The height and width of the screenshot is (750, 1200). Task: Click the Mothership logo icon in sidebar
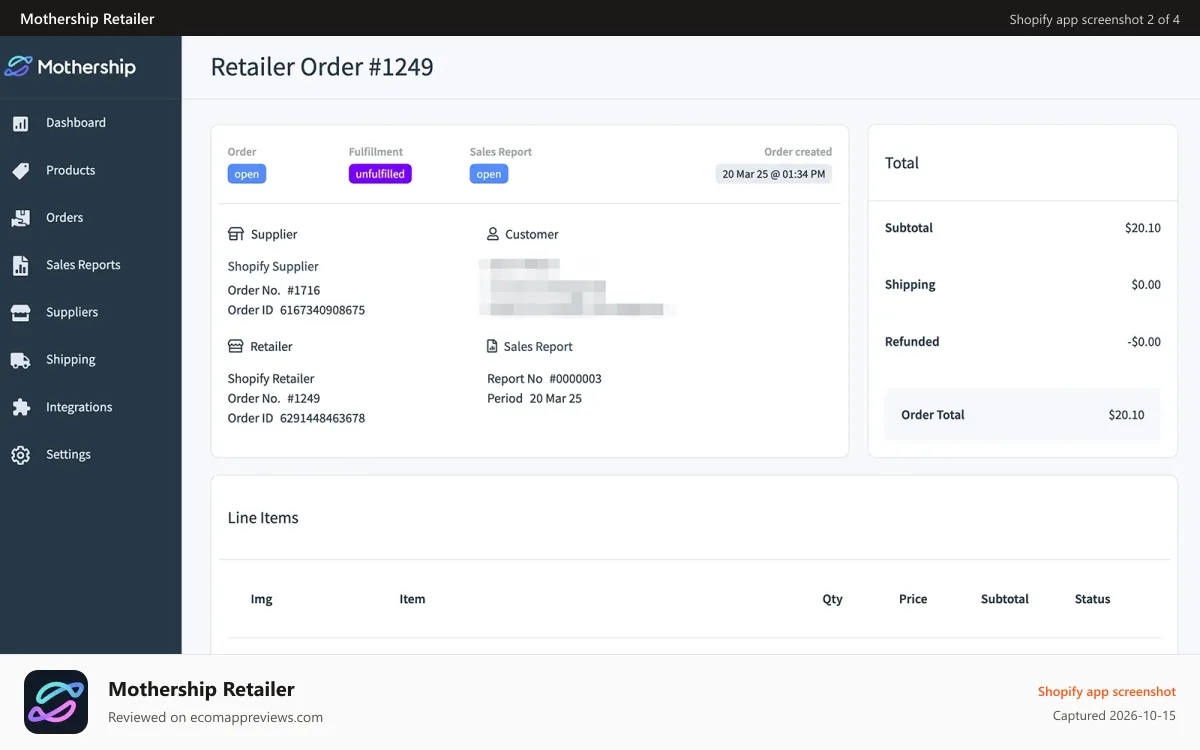pyautogui.click(x=18, y=67)
